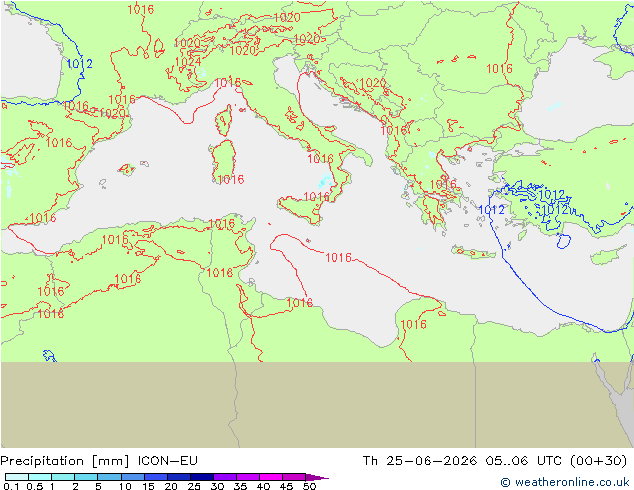Click the '1016' label over Ukraine region
The image size is (634, 490).
[499, 69]
